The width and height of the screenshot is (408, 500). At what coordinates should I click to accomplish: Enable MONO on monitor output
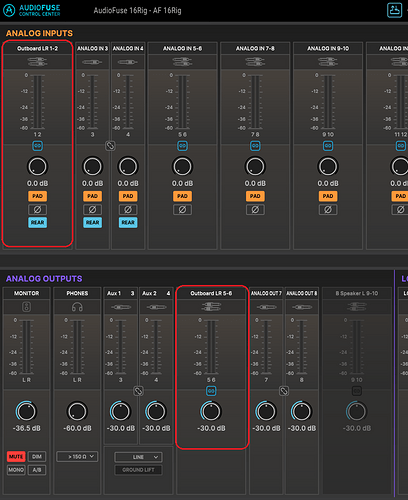tap(16, 470)
